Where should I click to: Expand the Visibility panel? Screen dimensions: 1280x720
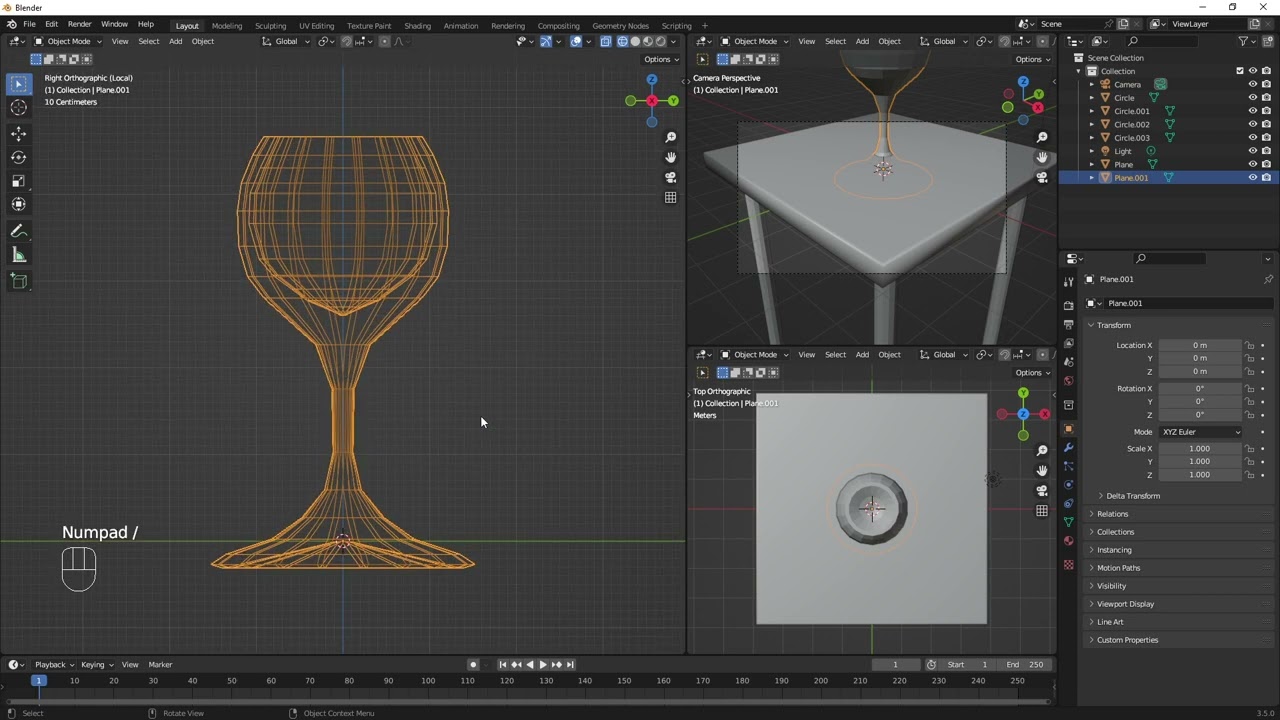click(x=1111, y=586)
